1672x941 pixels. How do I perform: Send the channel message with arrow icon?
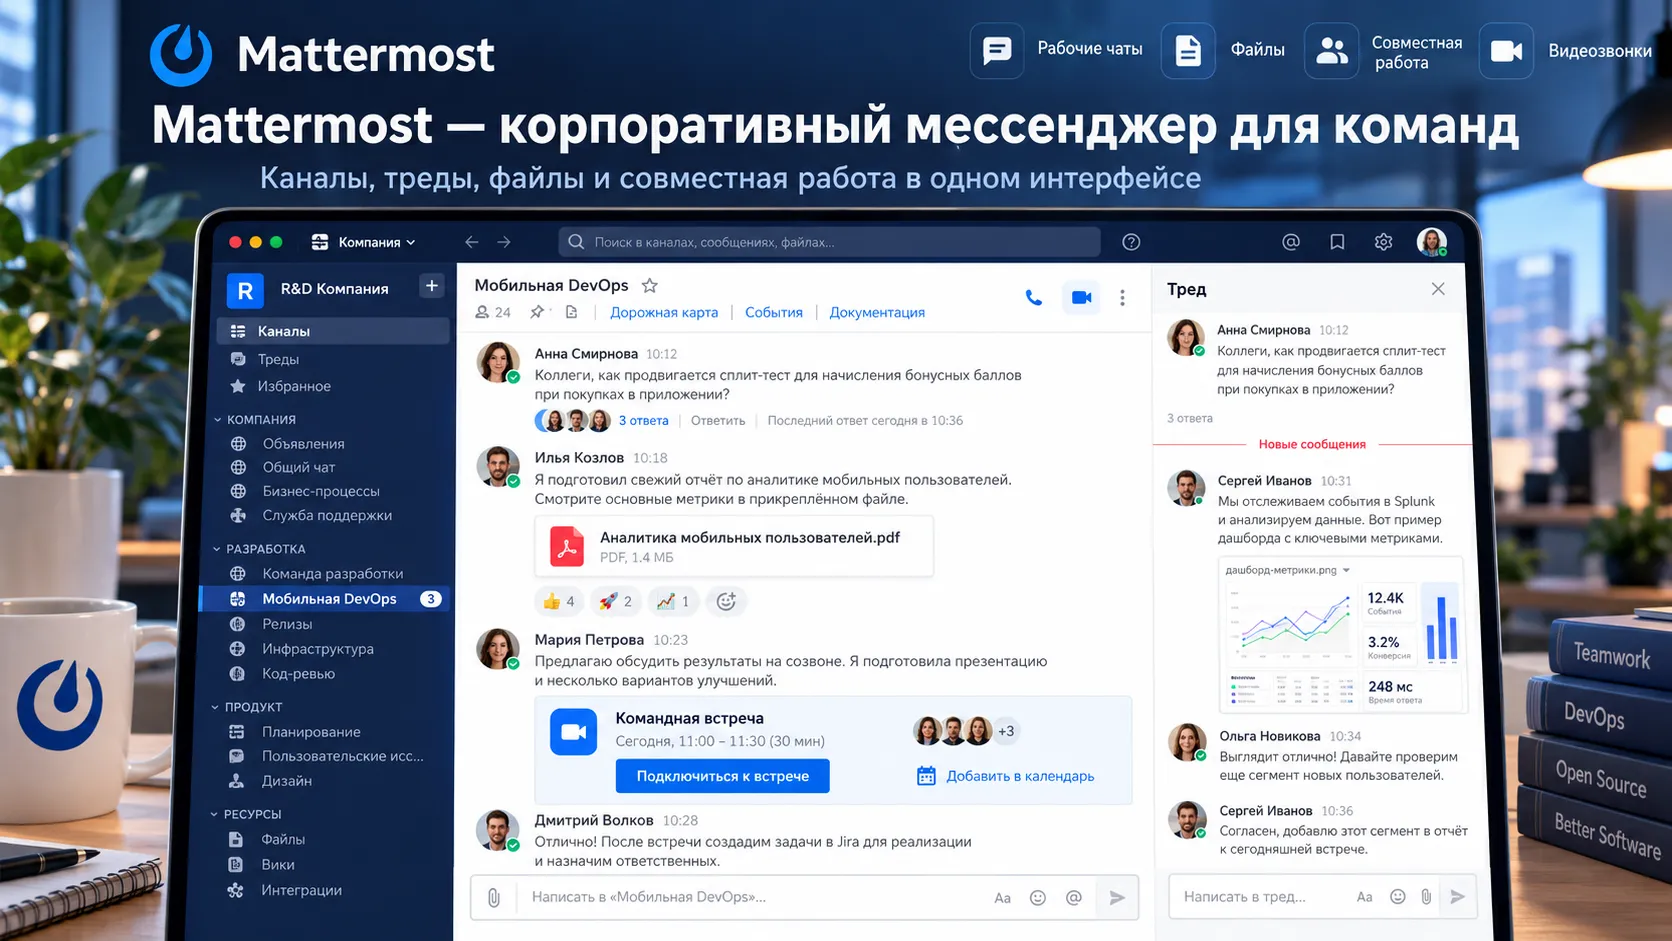point(1117,898)
